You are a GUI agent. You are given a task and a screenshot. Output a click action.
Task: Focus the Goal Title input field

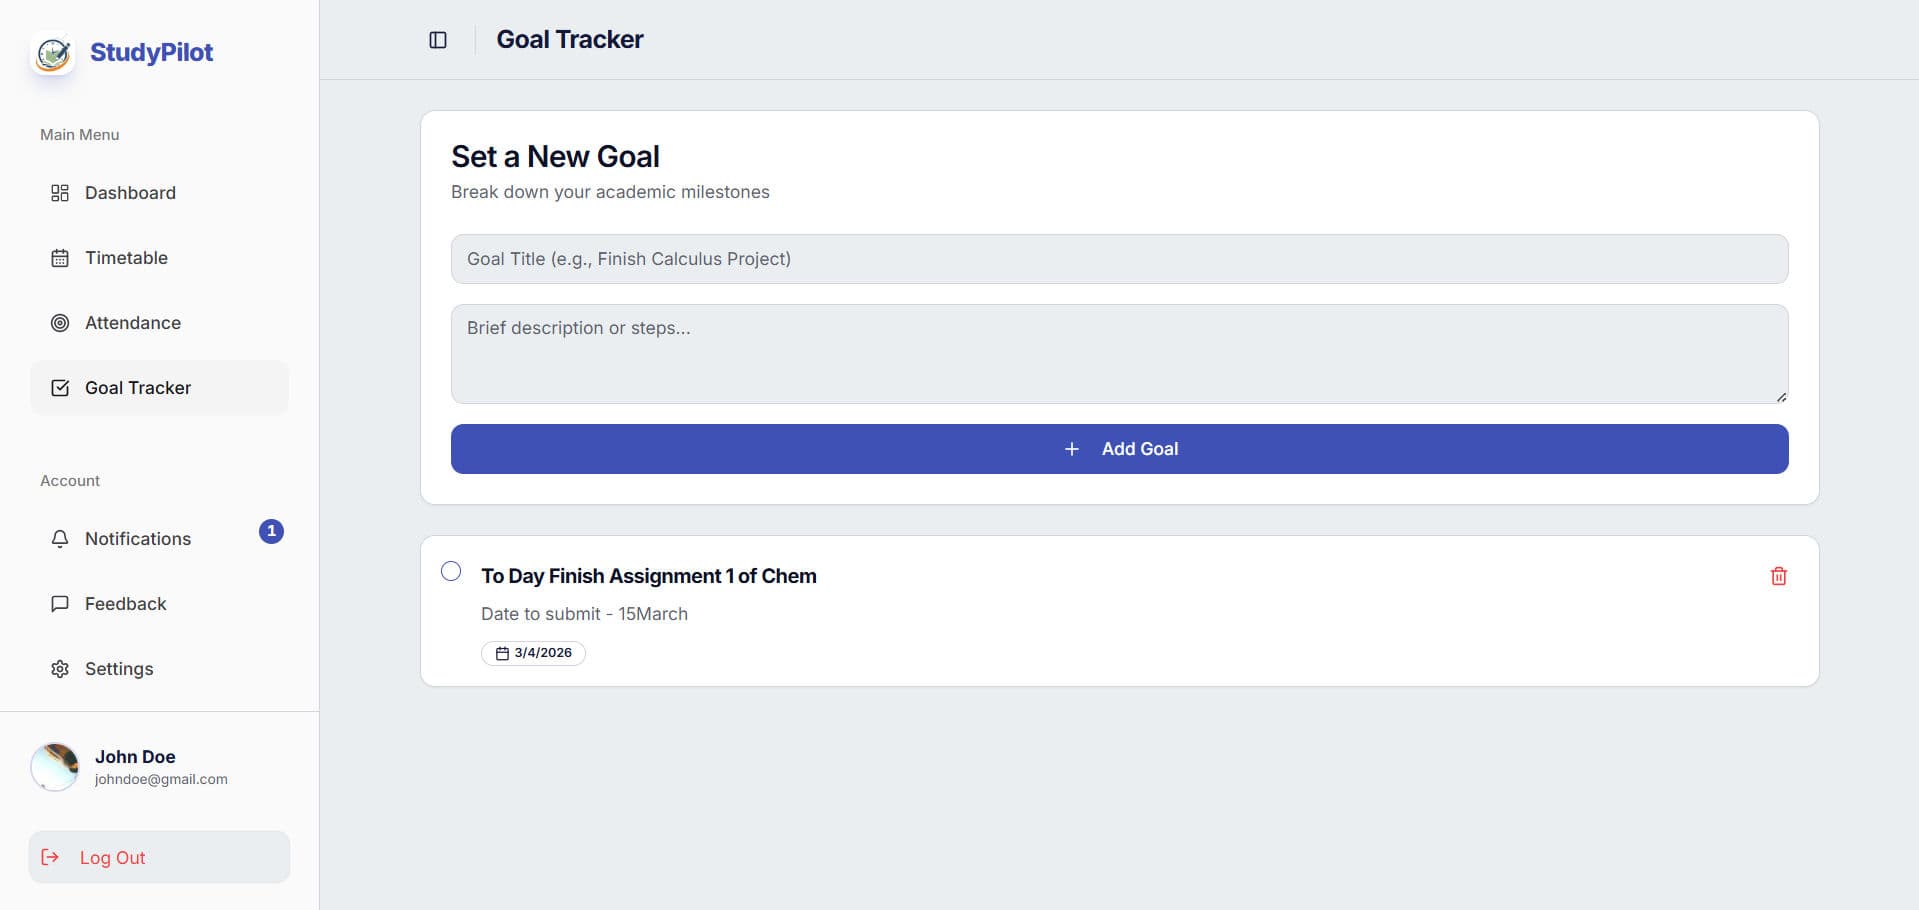(x=1119, y=259)
